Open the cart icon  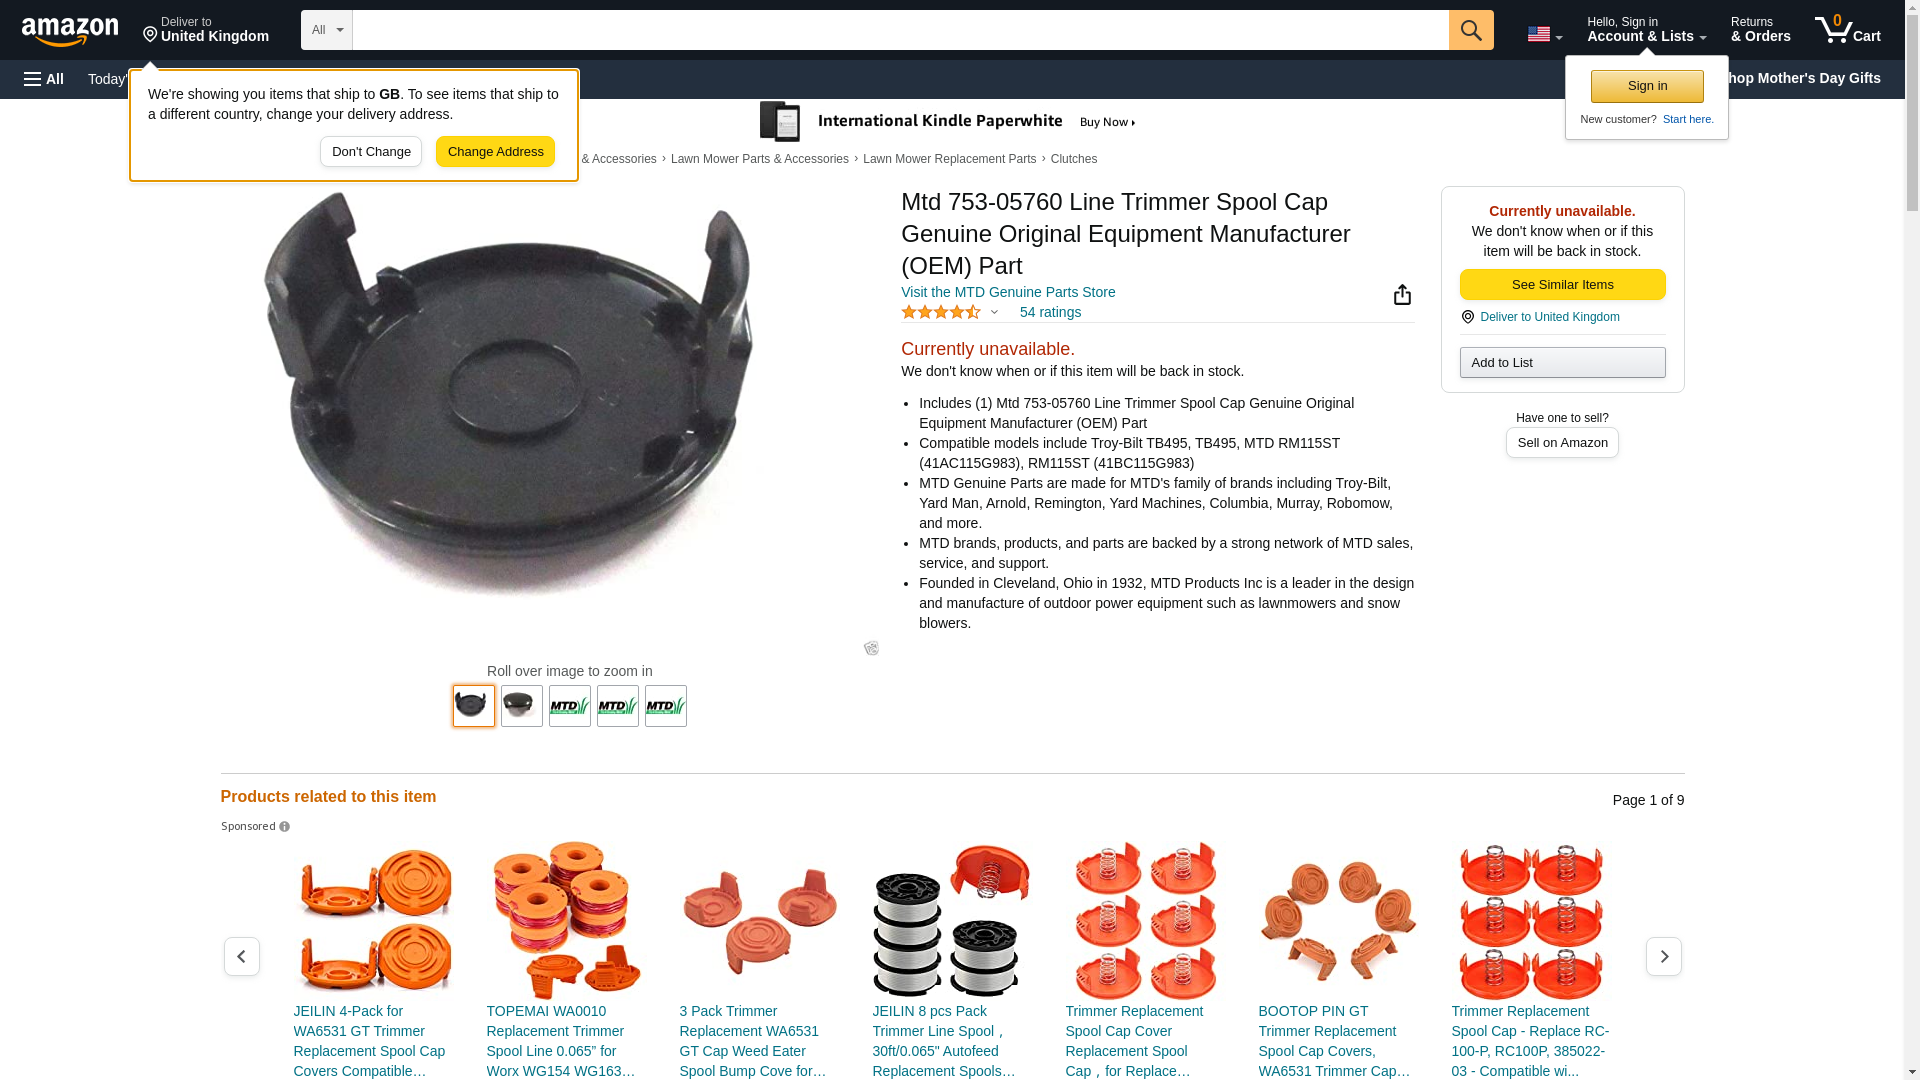pyautogui.click(x=1848, y=30)
